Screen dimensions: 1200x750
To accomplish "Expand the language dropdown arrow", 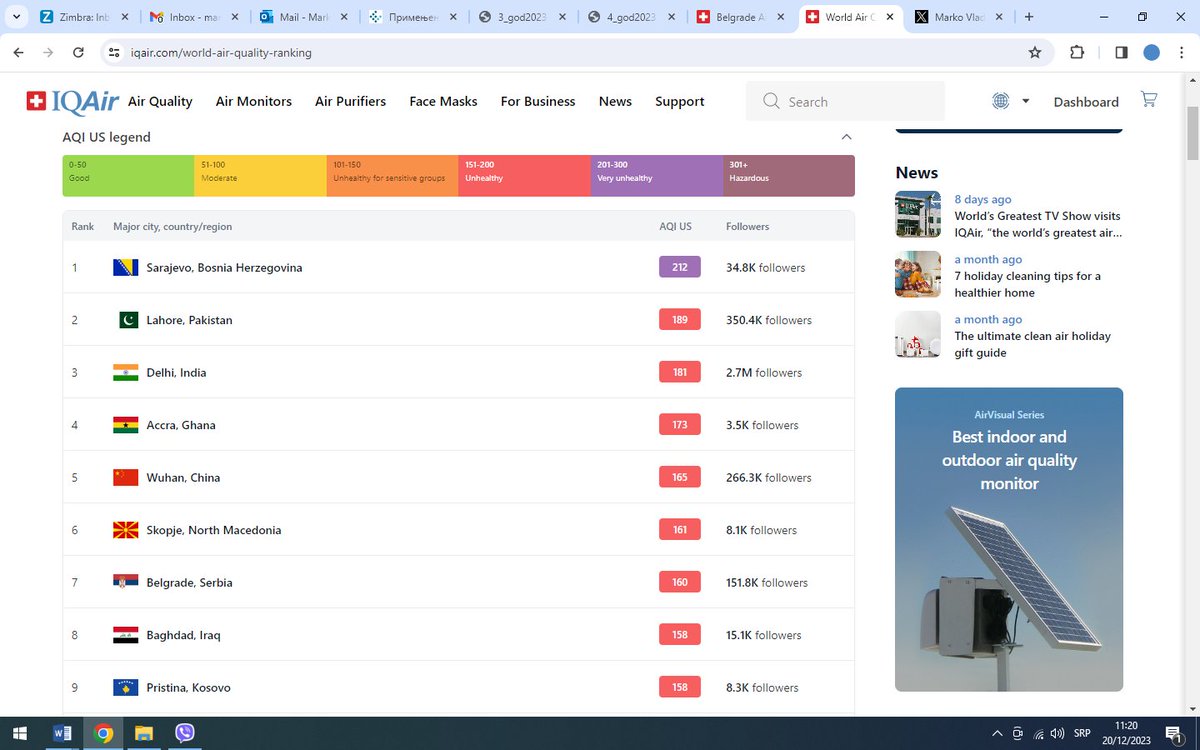I will [x=1025, y=101].
